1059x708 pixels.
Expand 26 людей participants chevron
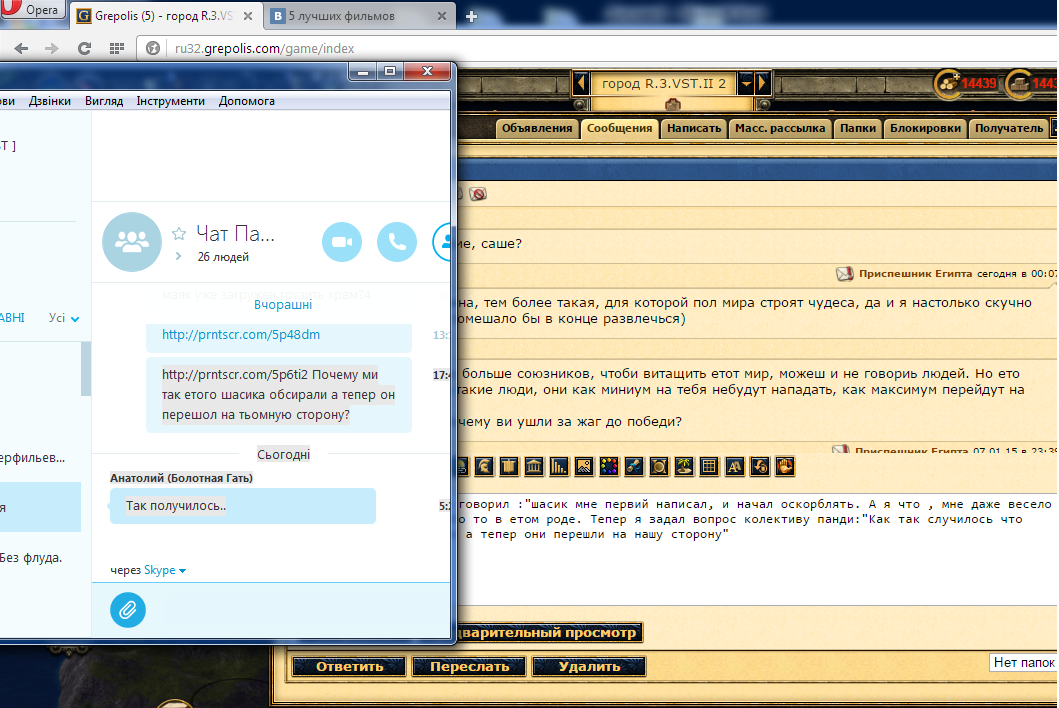pyautogui.click(x=178, y=257)
